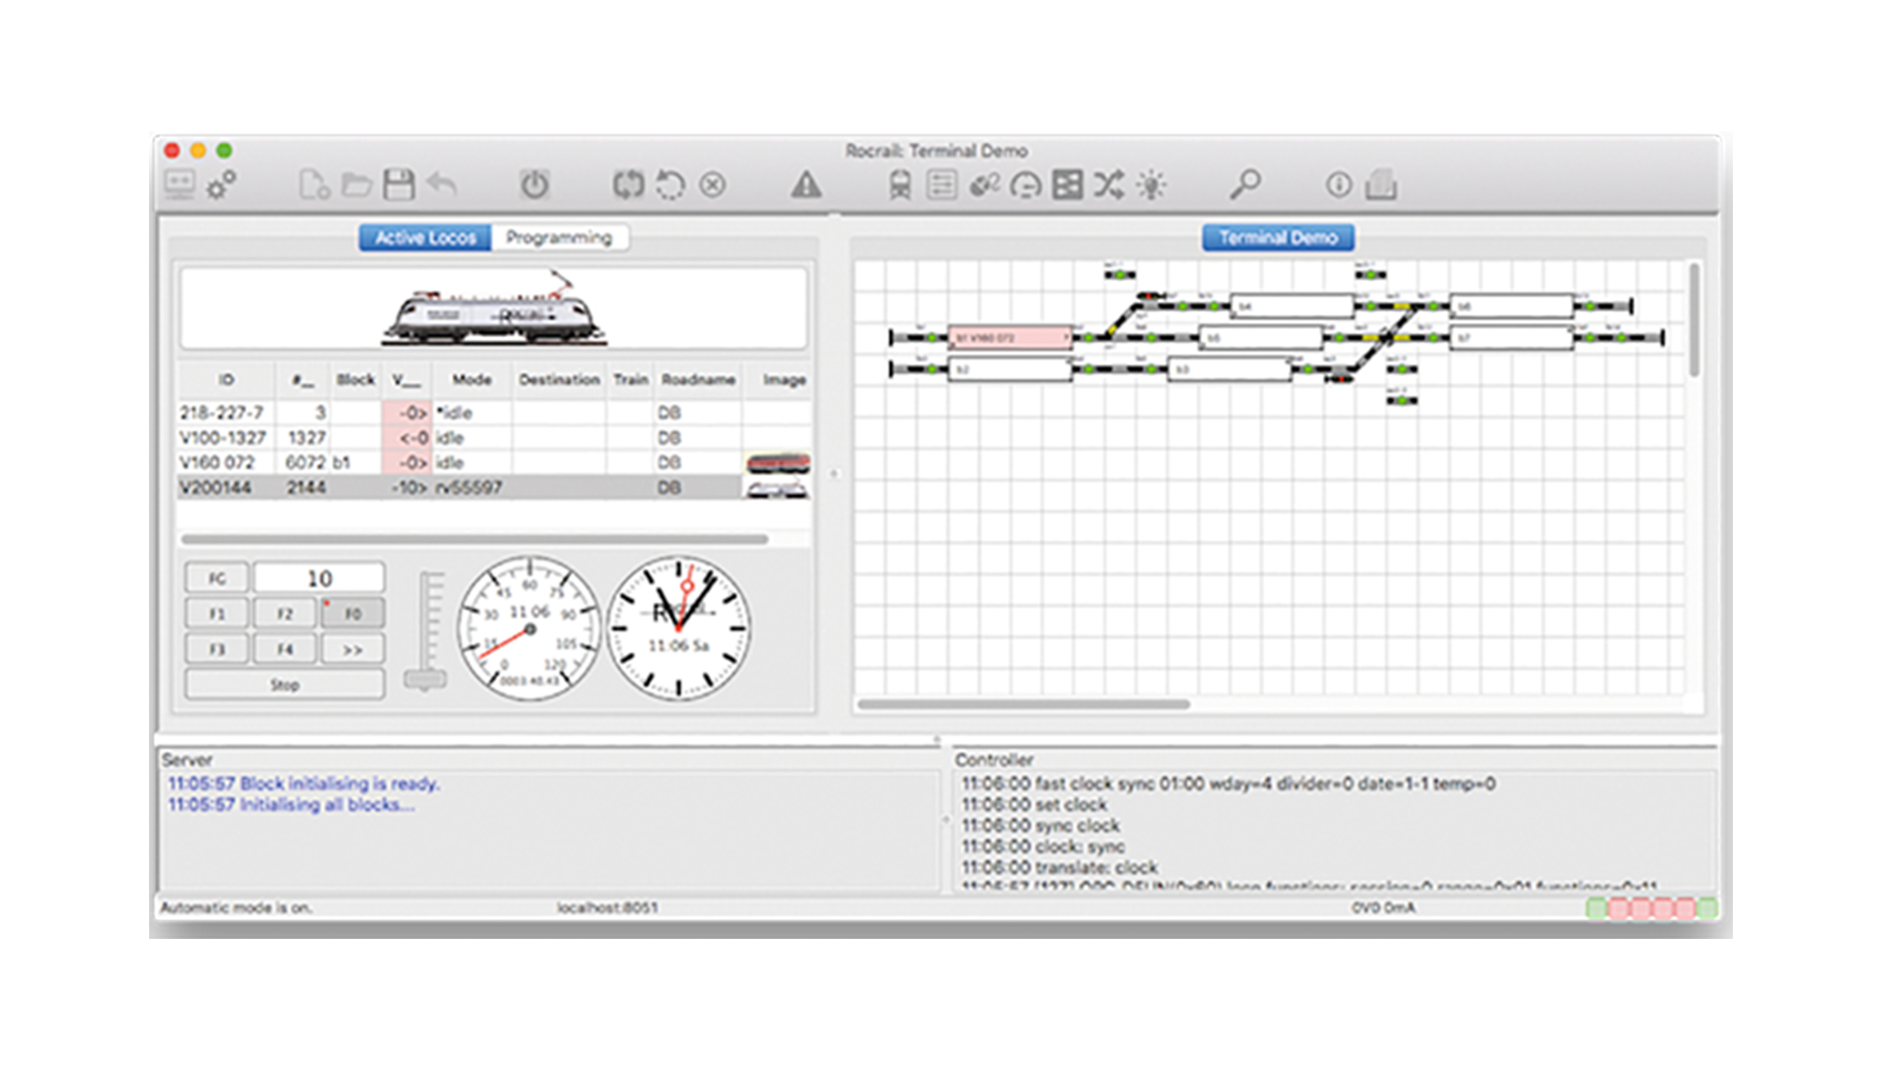Expand more functions with >> button
This screenshot has width=1882, height=1071.
coord(352,649)
